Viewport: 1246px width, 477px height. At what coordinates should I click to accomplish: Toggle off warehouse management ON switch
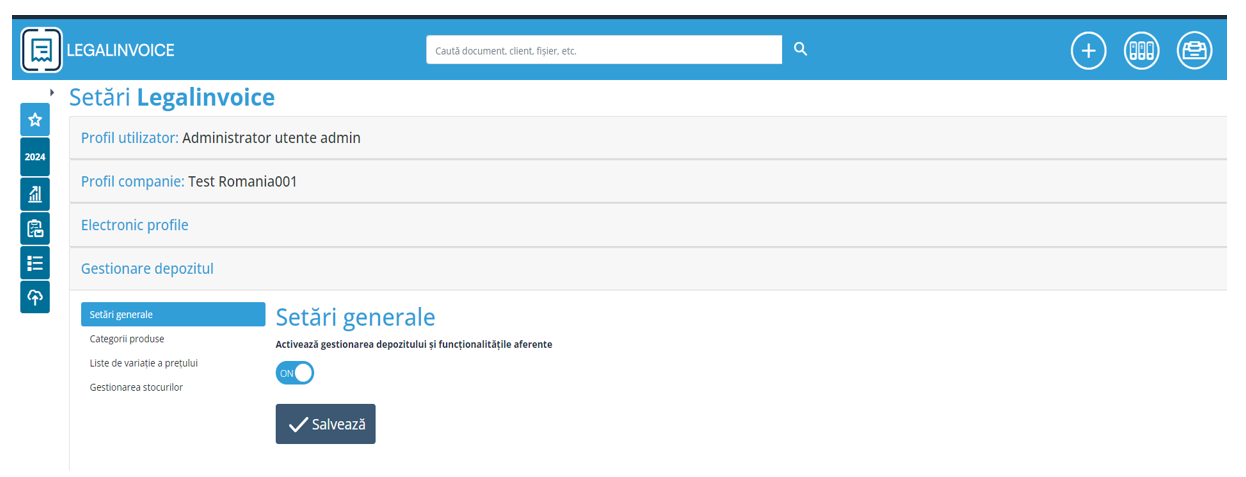point(295,373)
